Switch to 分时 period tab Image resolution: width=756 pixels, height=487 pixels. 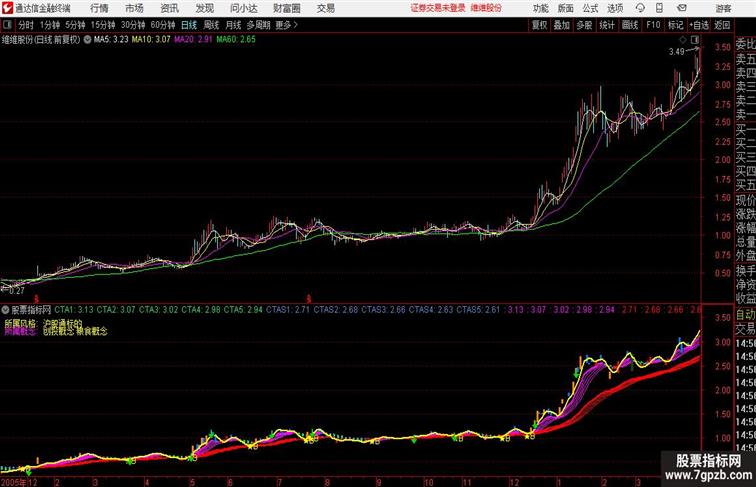[x=26, y=25]
